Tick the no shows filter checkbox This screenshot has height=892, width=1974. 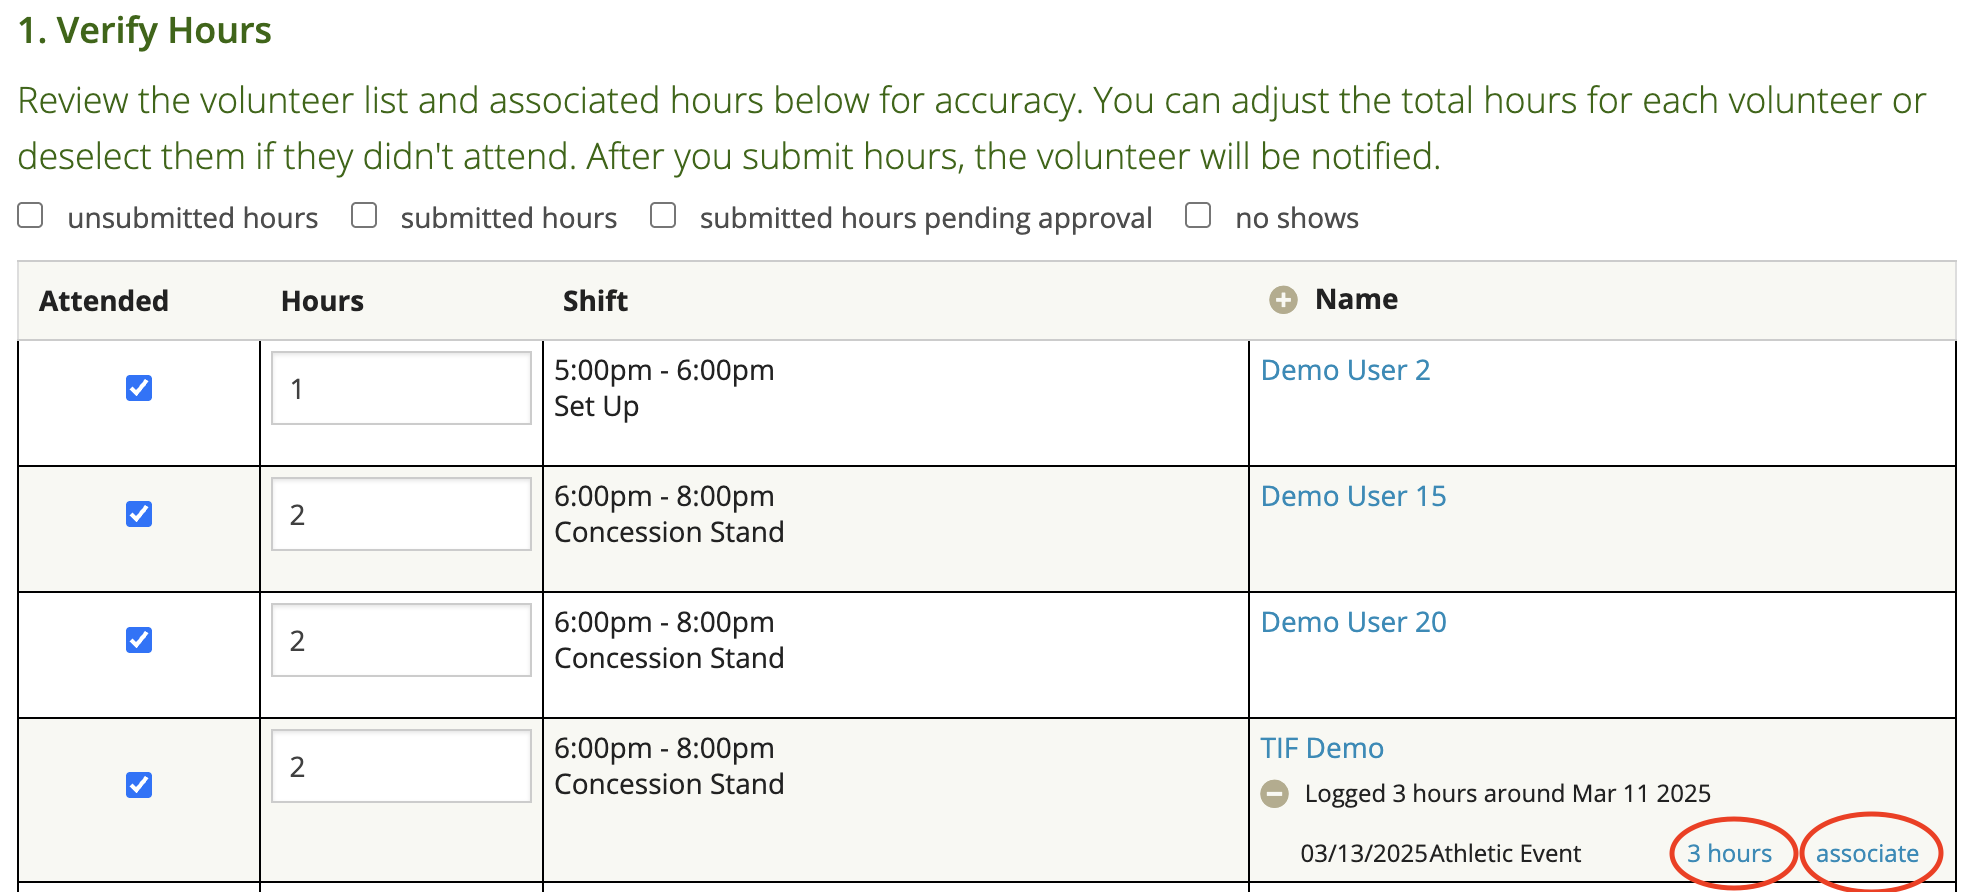click(1198, 216)
